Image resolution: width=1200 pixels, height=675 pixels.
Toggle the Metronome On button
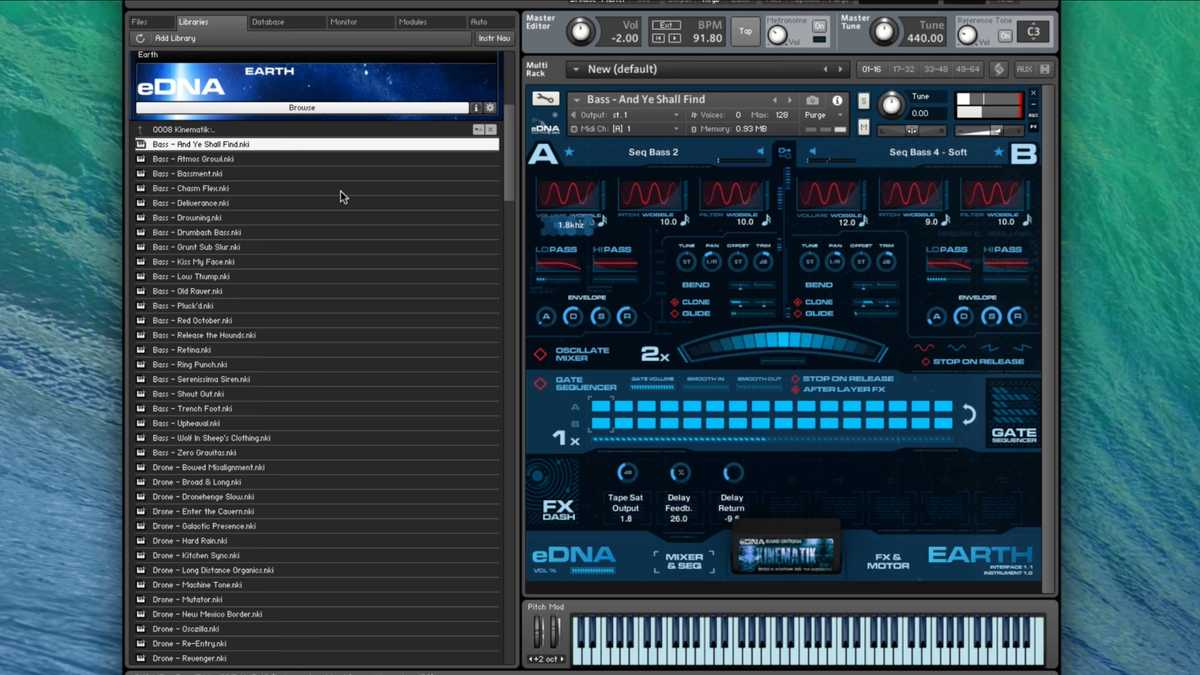click(819, 26)
